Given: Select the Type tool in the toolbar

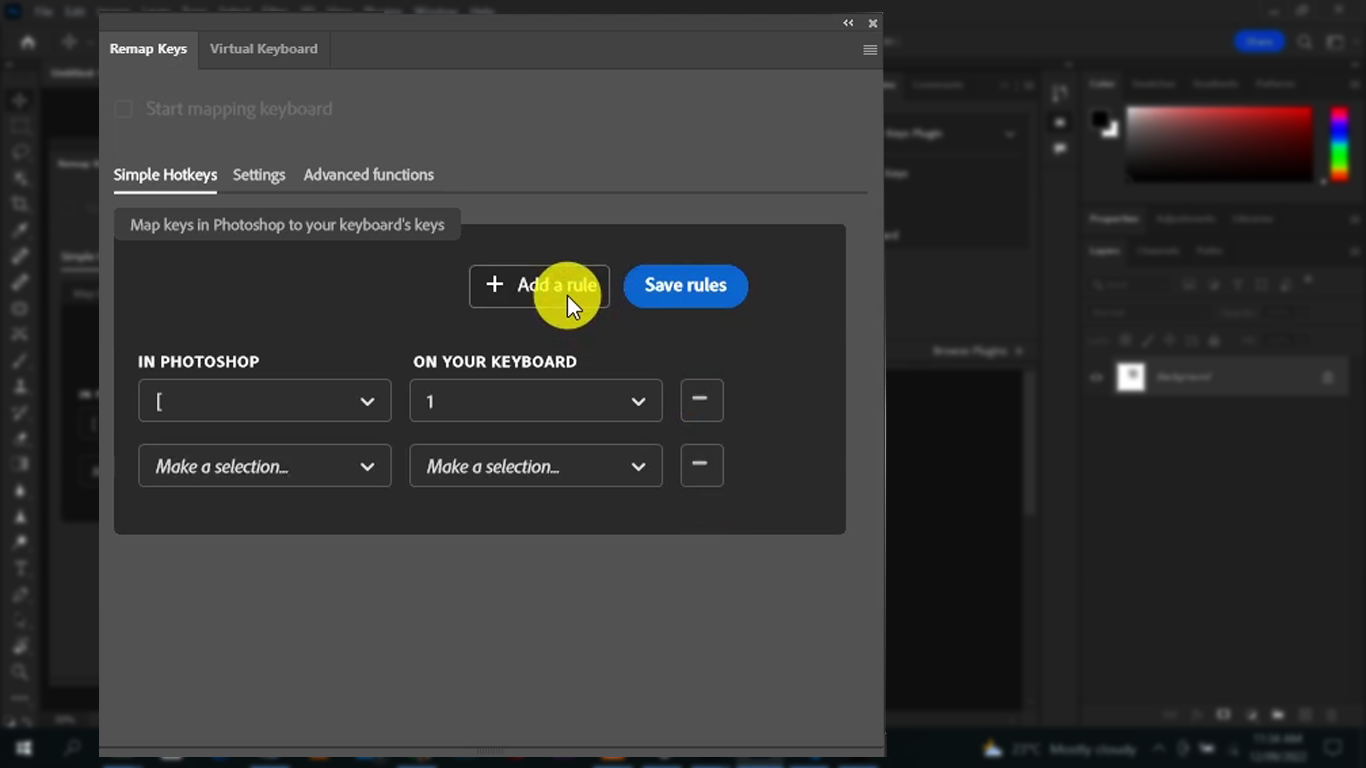Looking at the screenshot, I should click(20, 567).
